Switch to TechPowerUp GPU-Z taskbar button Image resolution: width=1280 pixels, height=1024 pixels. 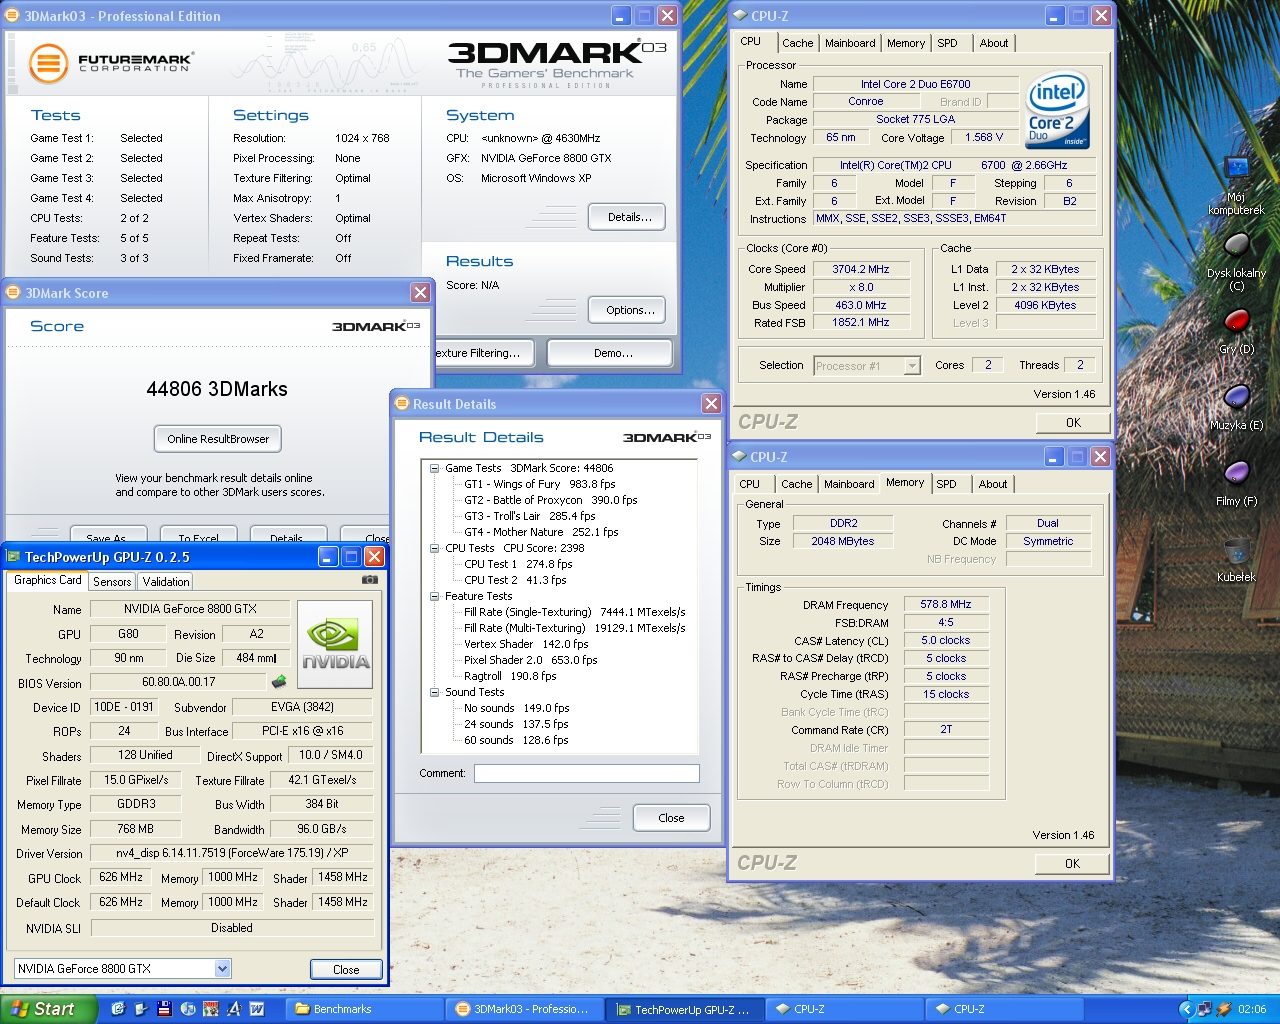(x=684, y=1009)
